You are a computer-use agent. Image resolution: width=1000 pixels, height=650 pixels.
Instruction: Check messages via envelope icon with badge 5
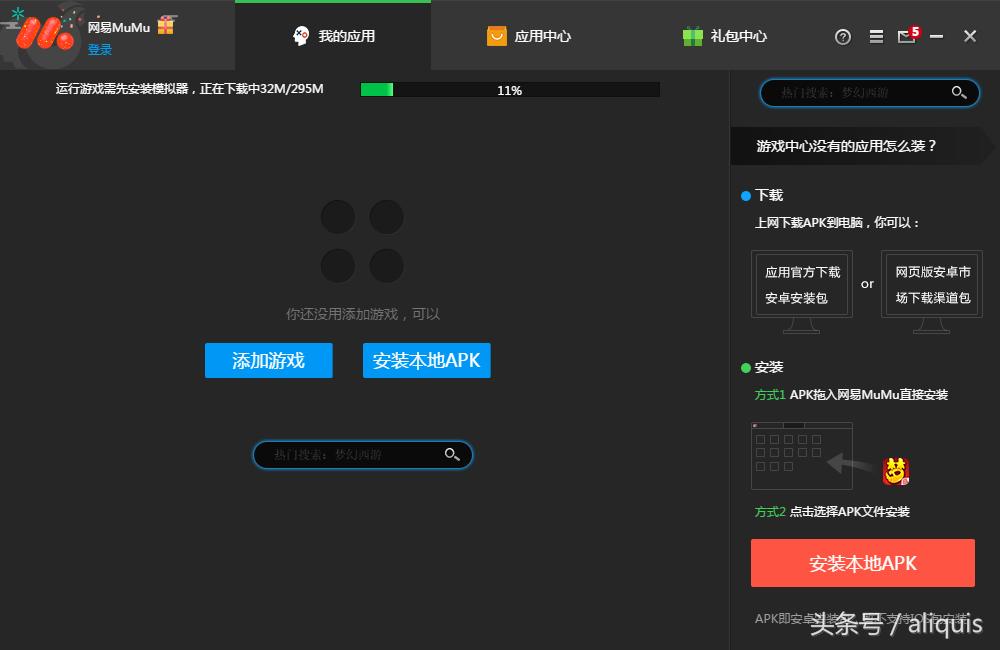[906, 36]
